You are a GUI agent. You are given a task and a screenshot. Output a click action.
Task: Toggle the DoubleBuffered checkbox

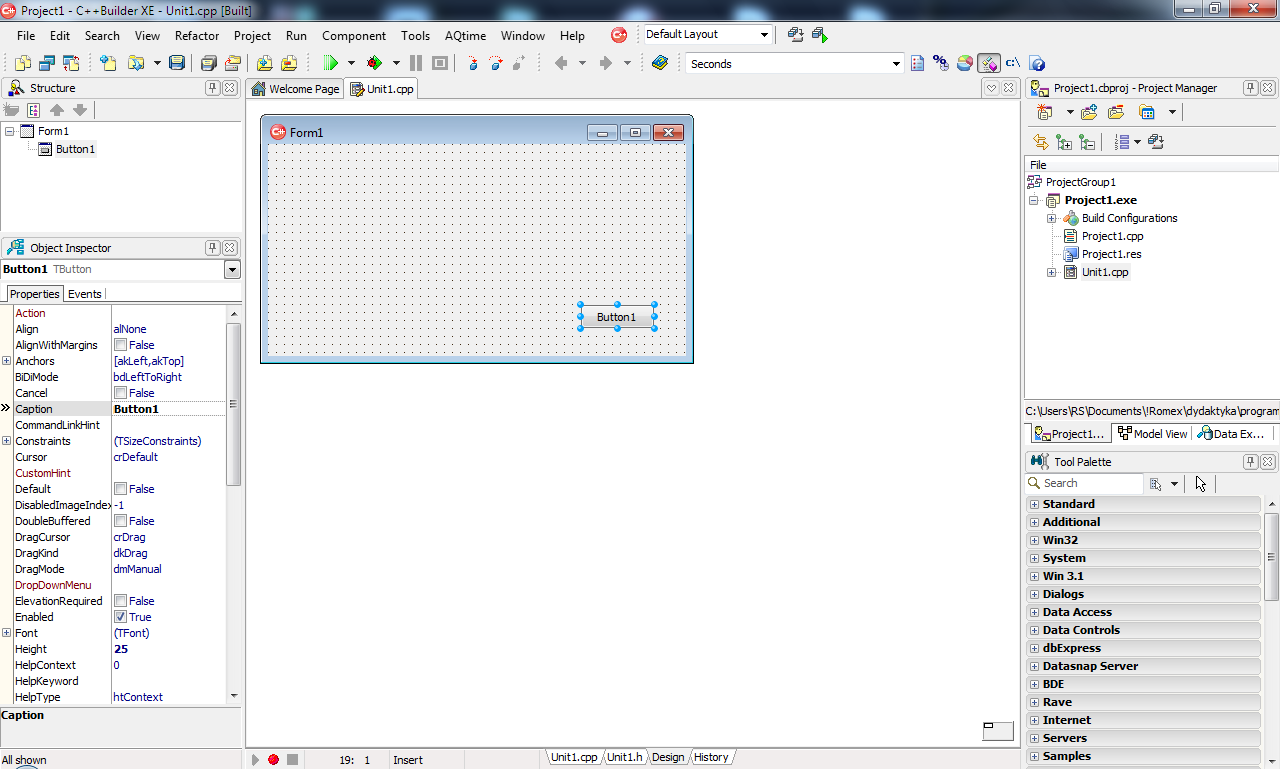click(x=120, y=521)
